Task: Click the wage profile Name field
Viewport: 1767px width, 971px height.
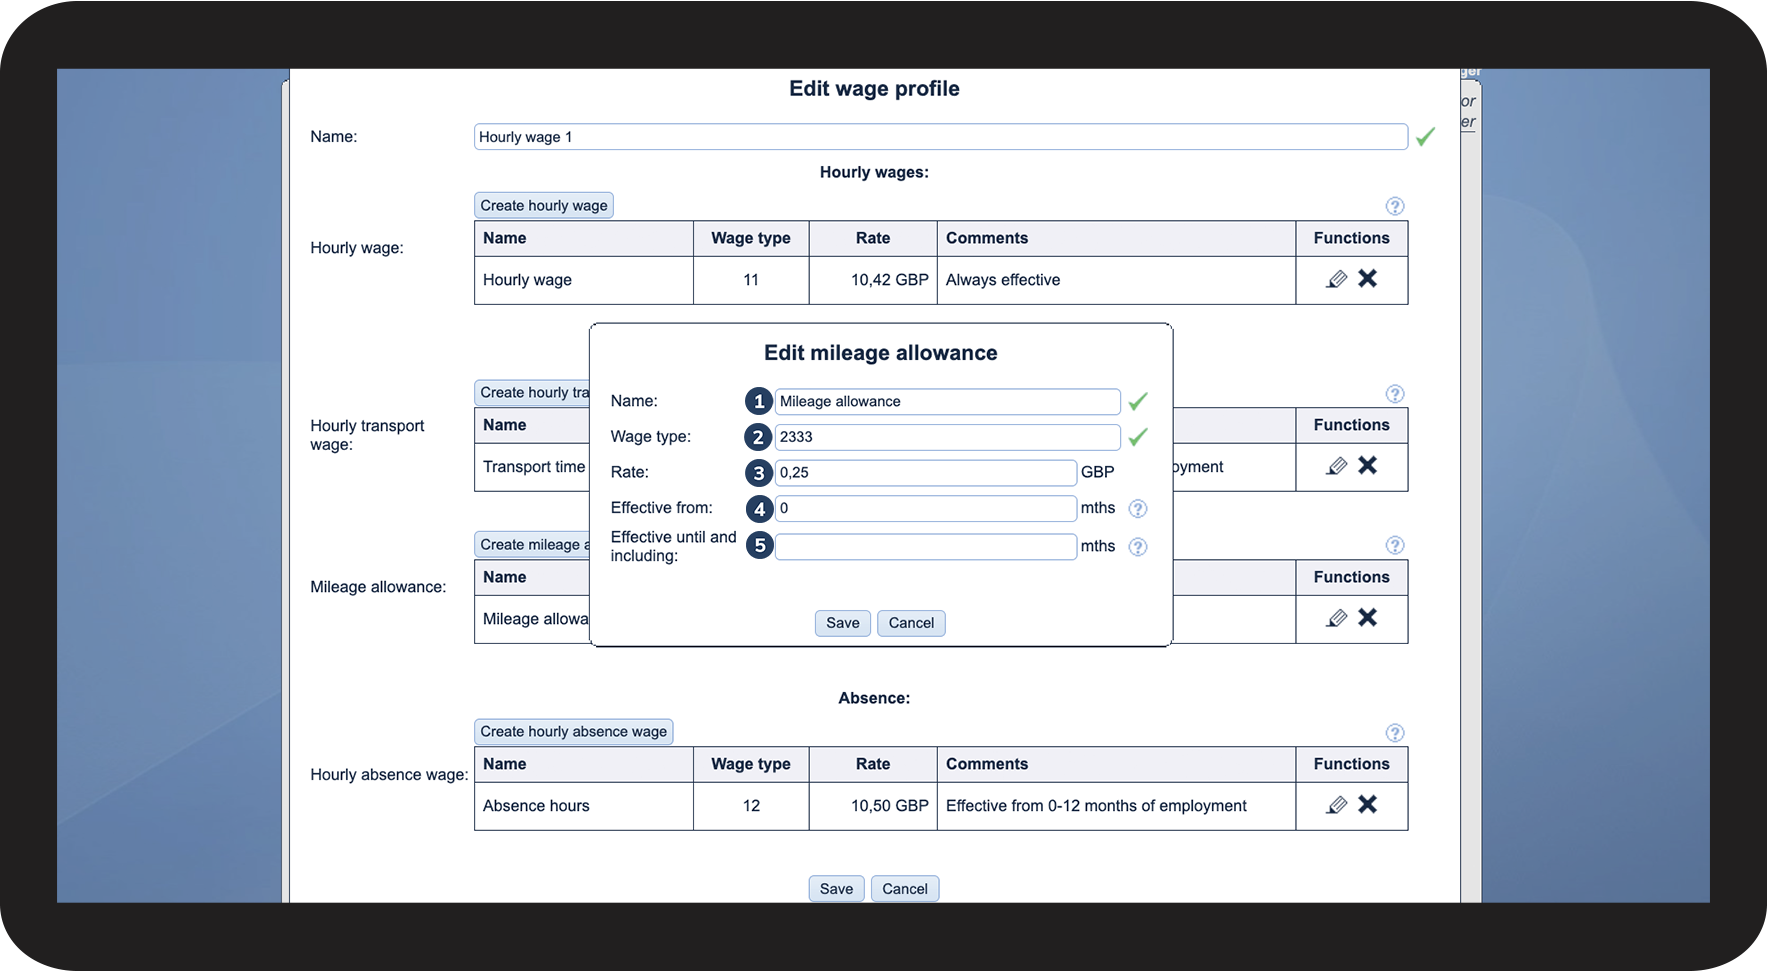Action: [x=941, y=137]
